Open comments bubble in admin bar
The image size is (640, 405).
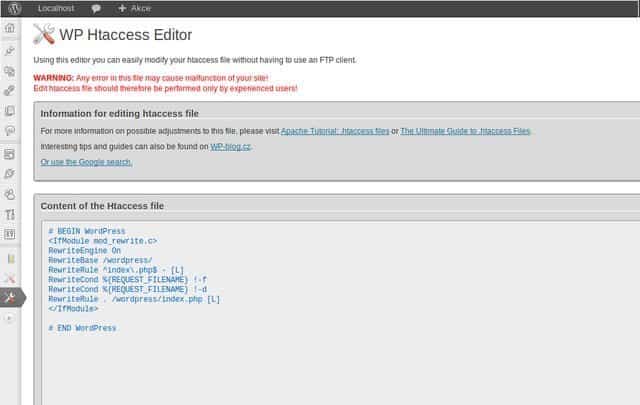[x=96, y=9]
